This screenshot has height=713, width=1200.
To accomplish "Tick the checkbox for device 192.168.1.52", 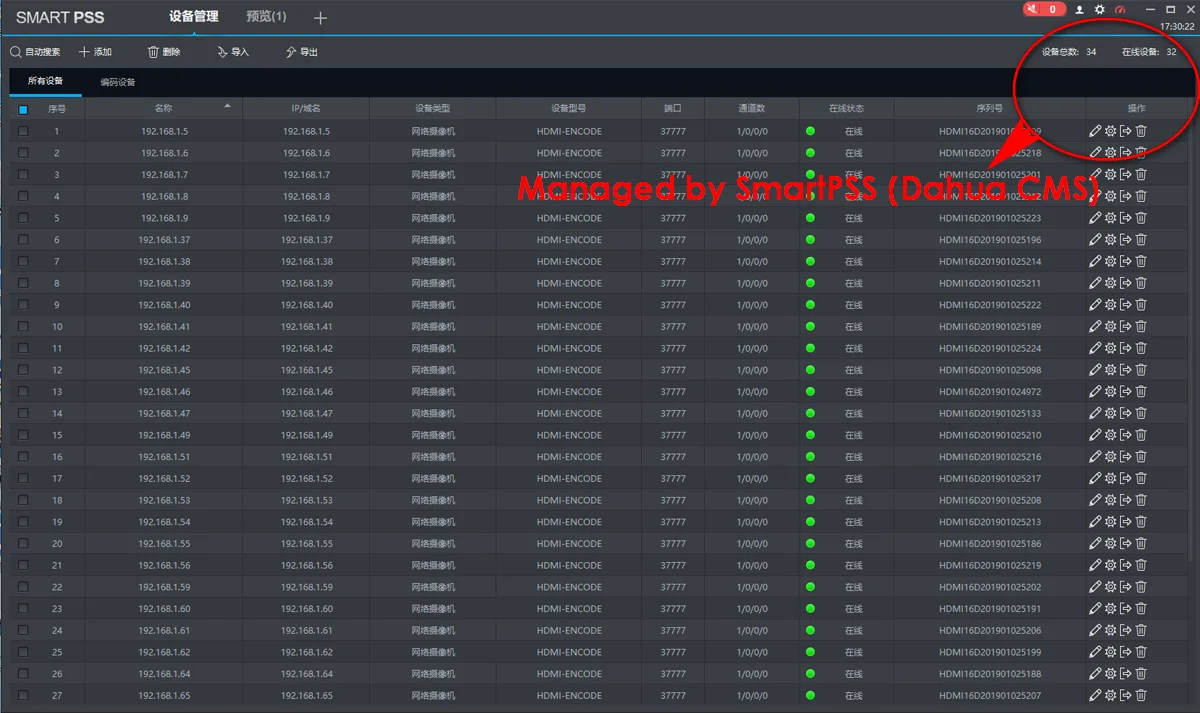I will pos(23,478).
